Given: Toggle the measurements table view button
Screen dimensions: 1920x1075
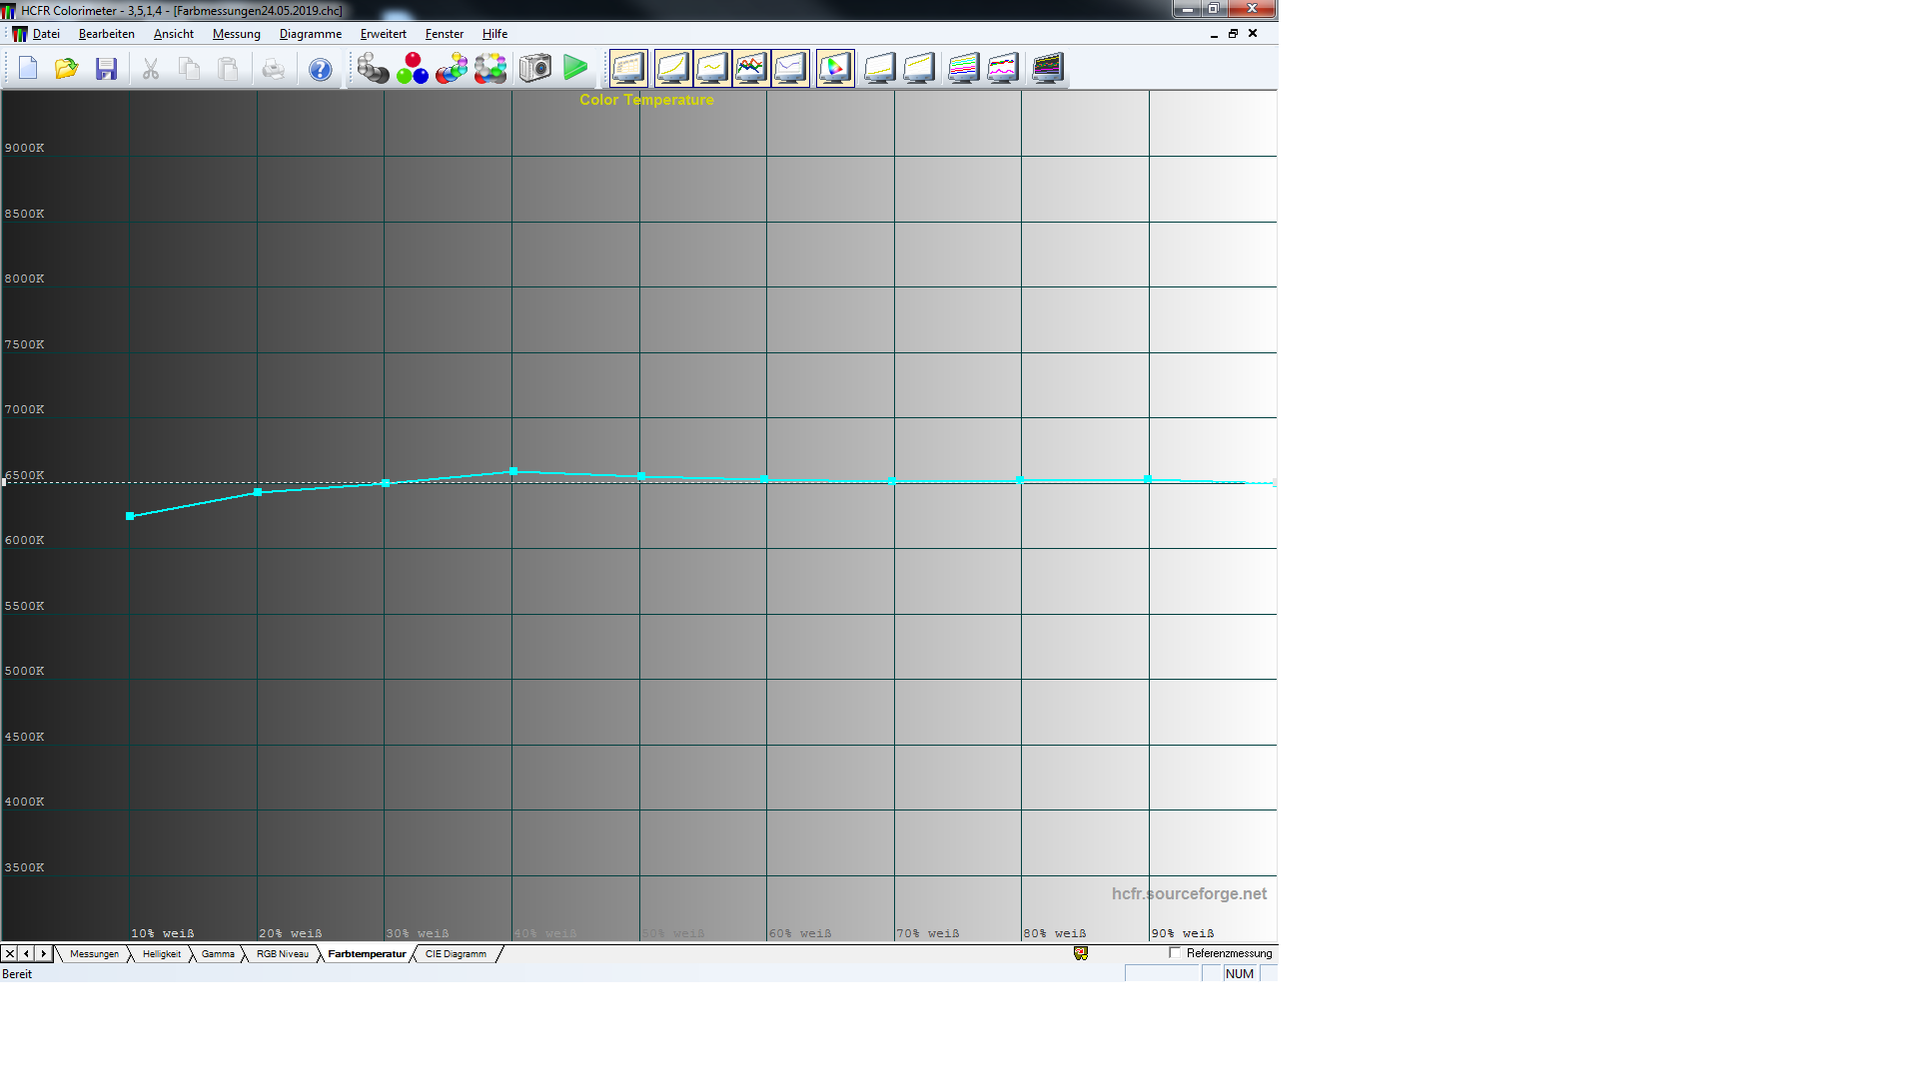Looking at the screenshot, I should 629,69.
